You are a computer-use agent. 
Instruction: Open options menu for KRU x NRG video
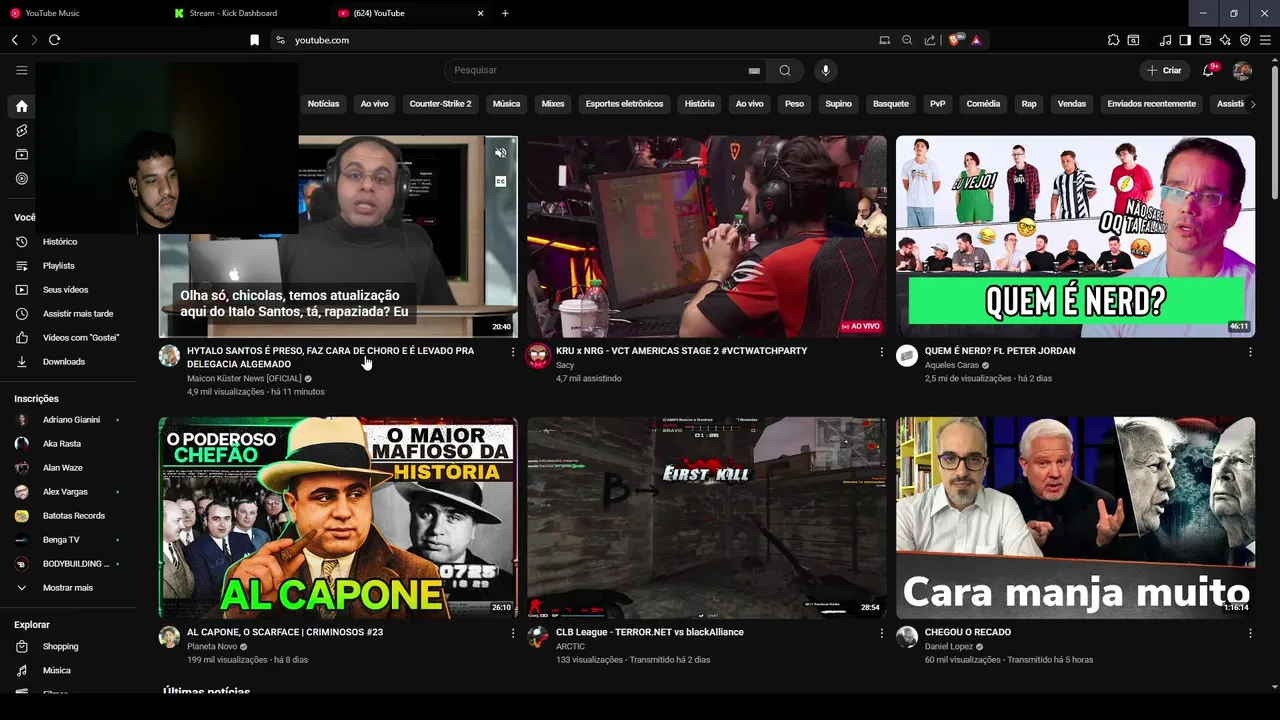[x=881, y=352]
